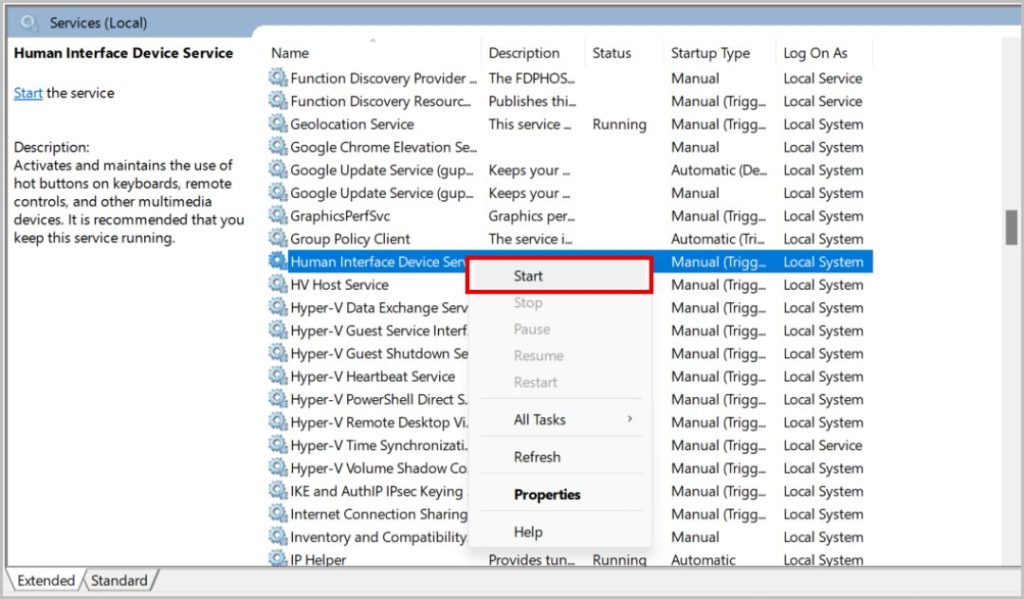Click the gear icon for Function Discovery Provider
This screenshot has width=1024, height=599.
[x=278, y=78]
